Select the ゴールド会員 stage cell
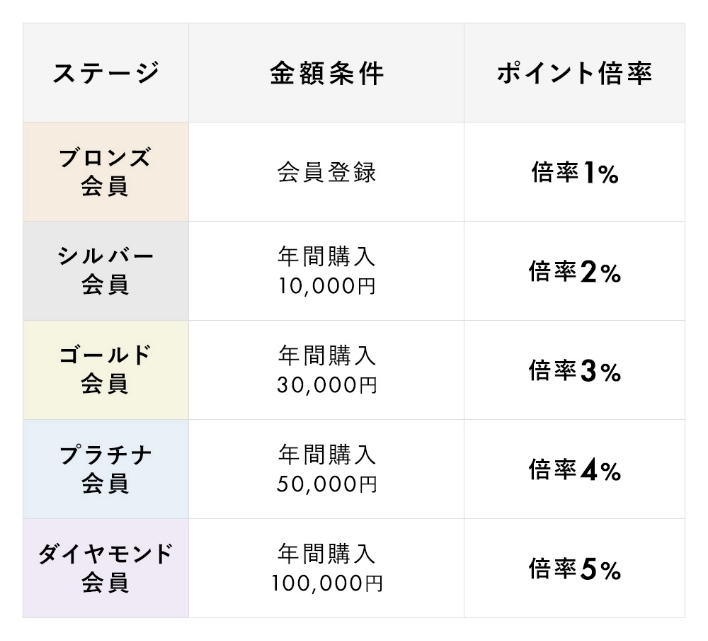 click(106, 370)
